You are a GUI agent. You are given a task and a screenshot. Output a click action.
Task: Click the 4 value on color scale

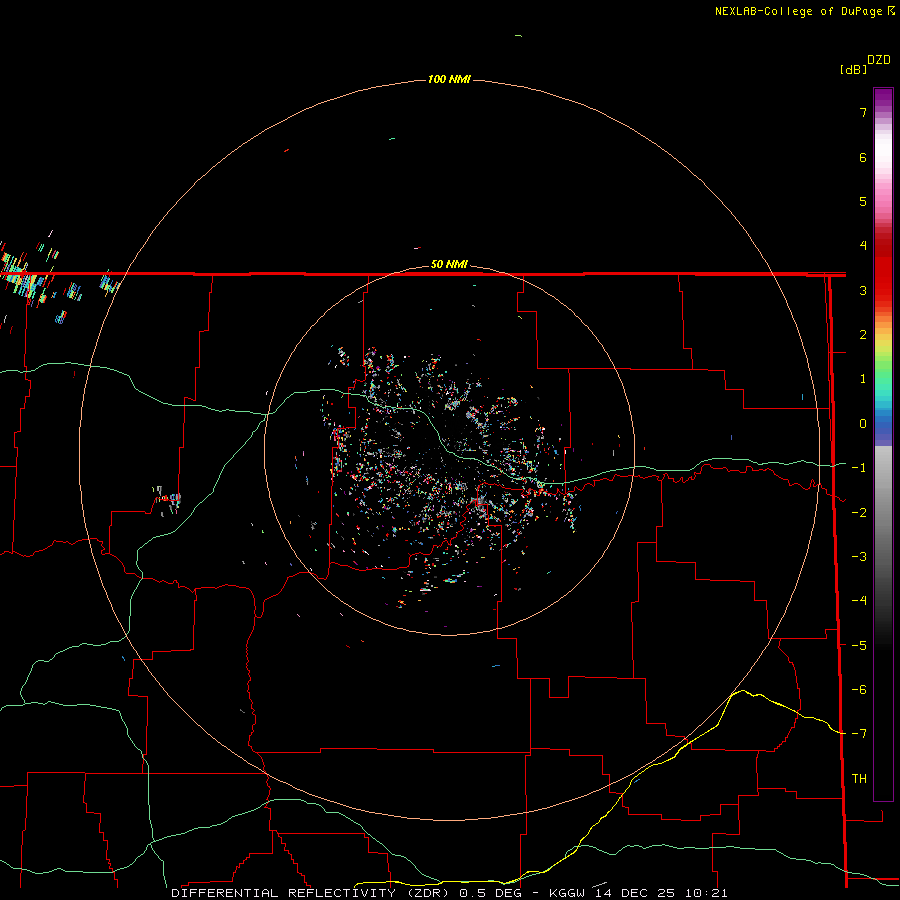pyautogui.click(x=863, y=246)
